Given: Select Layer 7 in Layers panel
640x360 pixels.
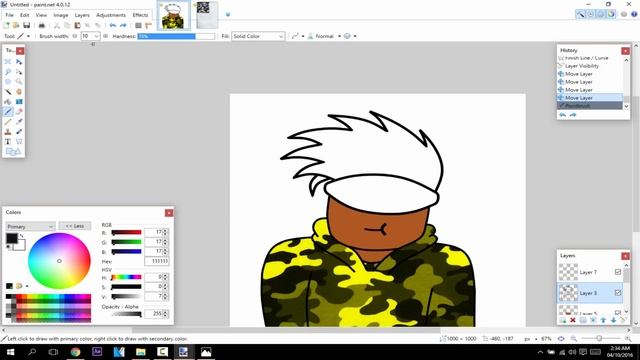Looking at the screenshot, I should click(x=590, y=272).
